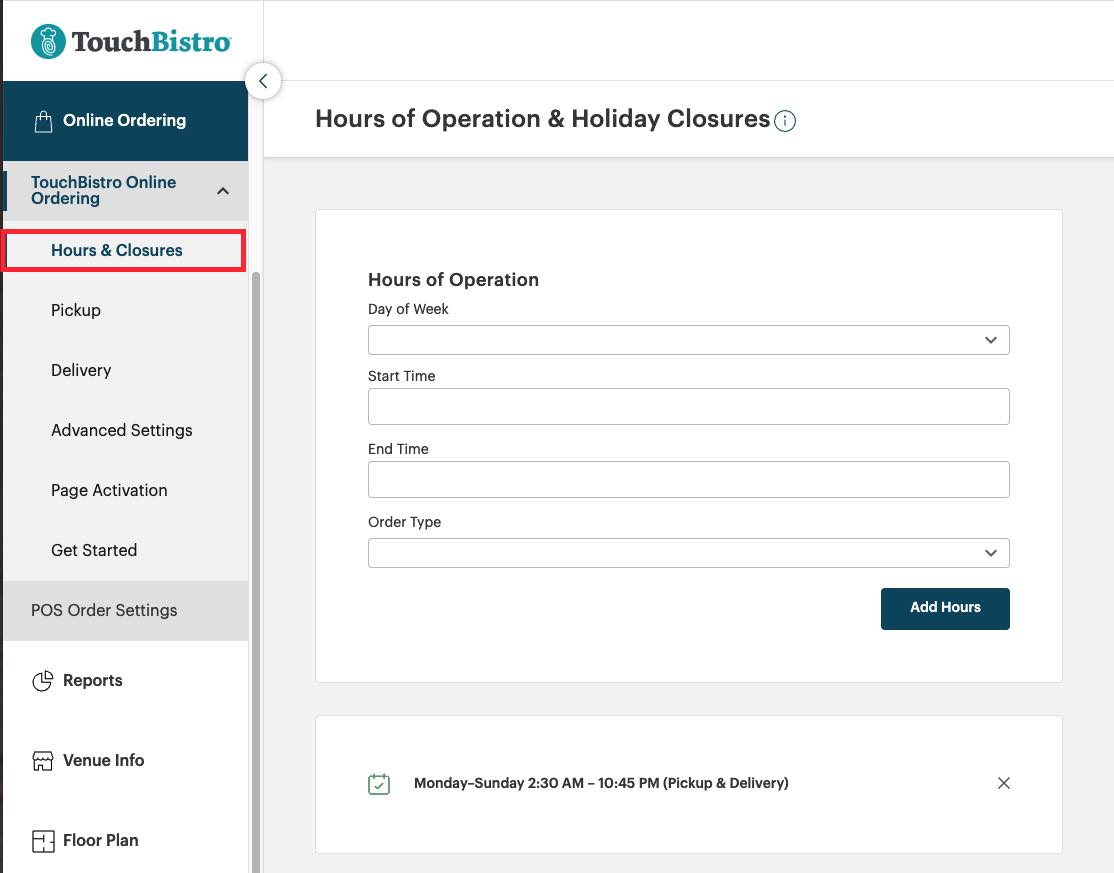Click the green calendar checkmark icon on the hours entry
Viewport: 1114px width, 873px height.
pyautogui.click(x=378, y=784)
